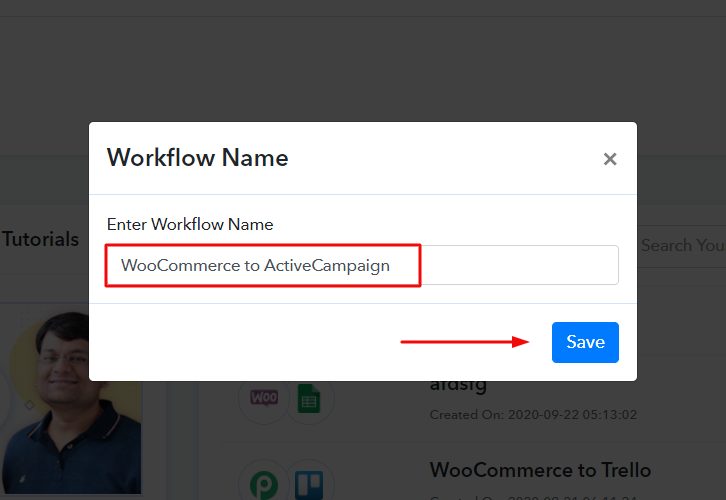Open the WooCommerce to Trello workflow
Image resolution: width=726 pixels, height=500 pixels.
(540, 470)
